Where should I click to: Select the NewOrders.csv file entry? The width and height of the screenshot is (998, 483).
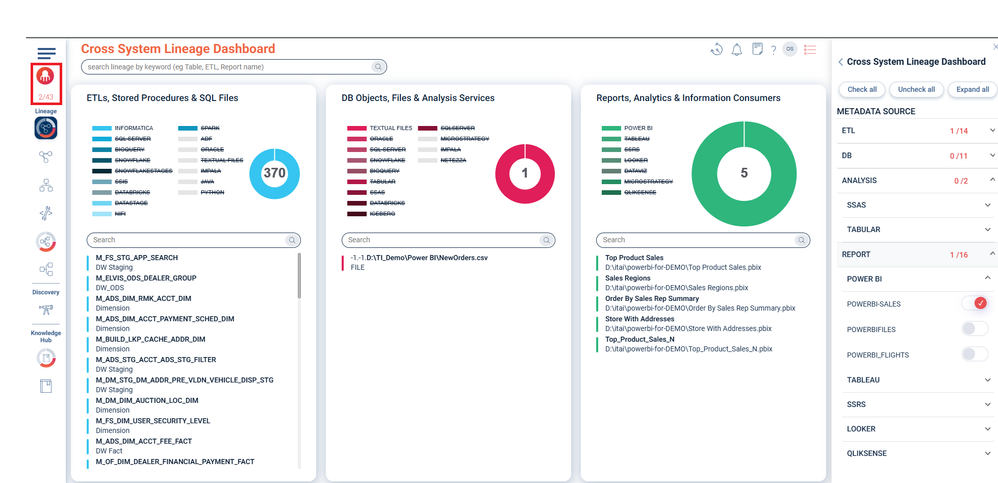click(x=414, y=262)
